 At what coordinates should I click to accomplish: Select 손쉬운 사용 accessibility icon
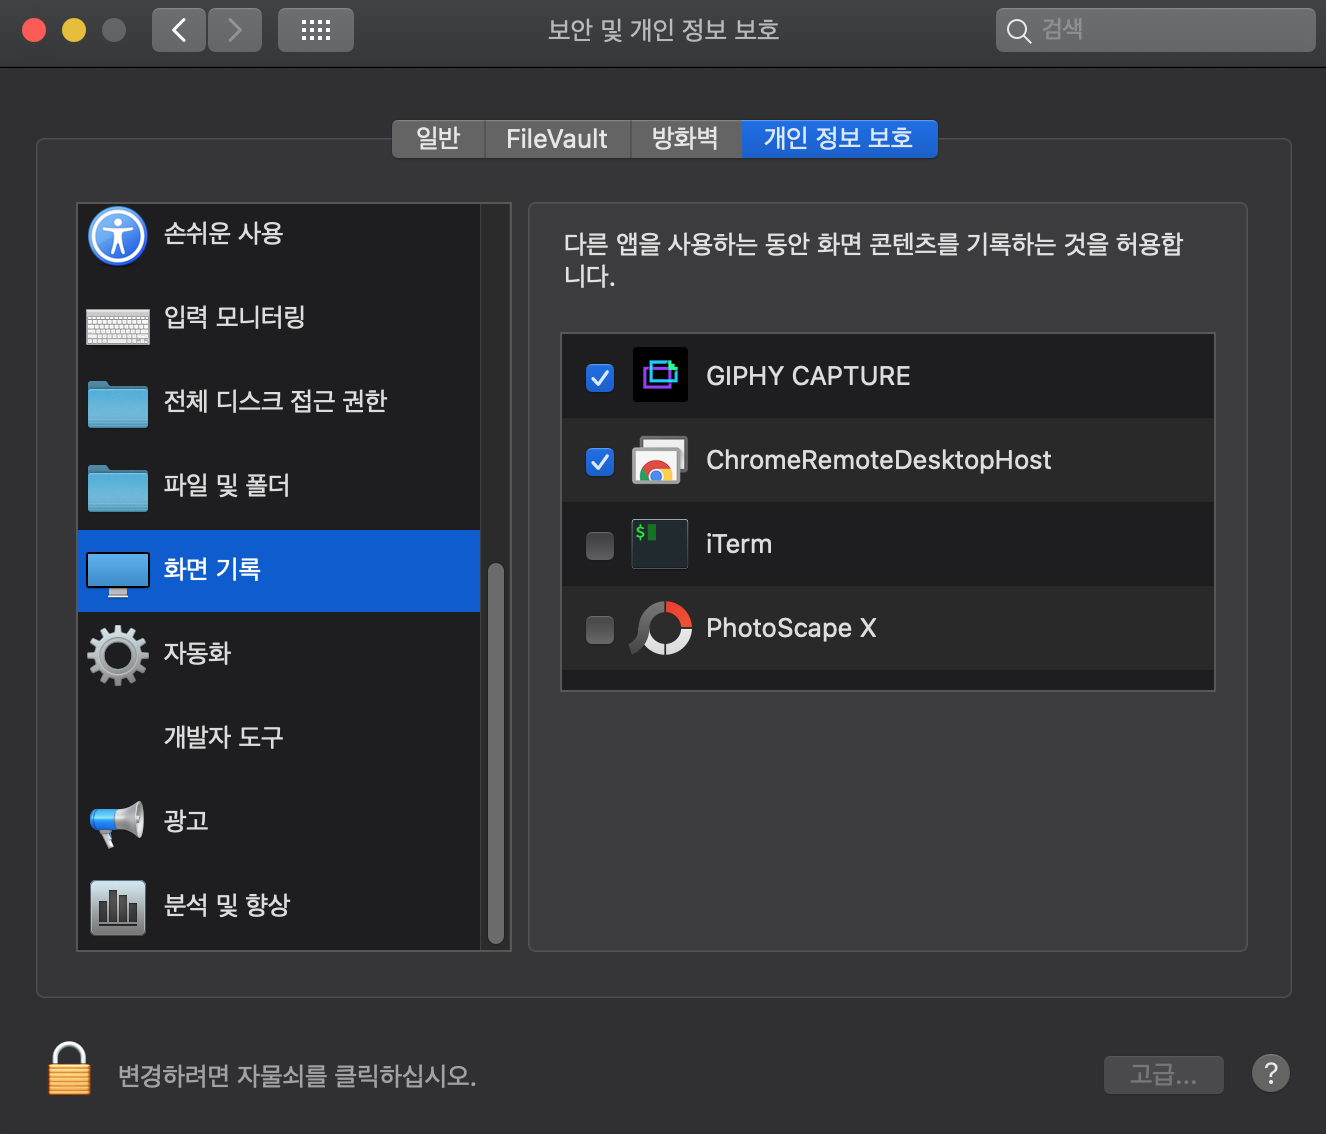117,237
